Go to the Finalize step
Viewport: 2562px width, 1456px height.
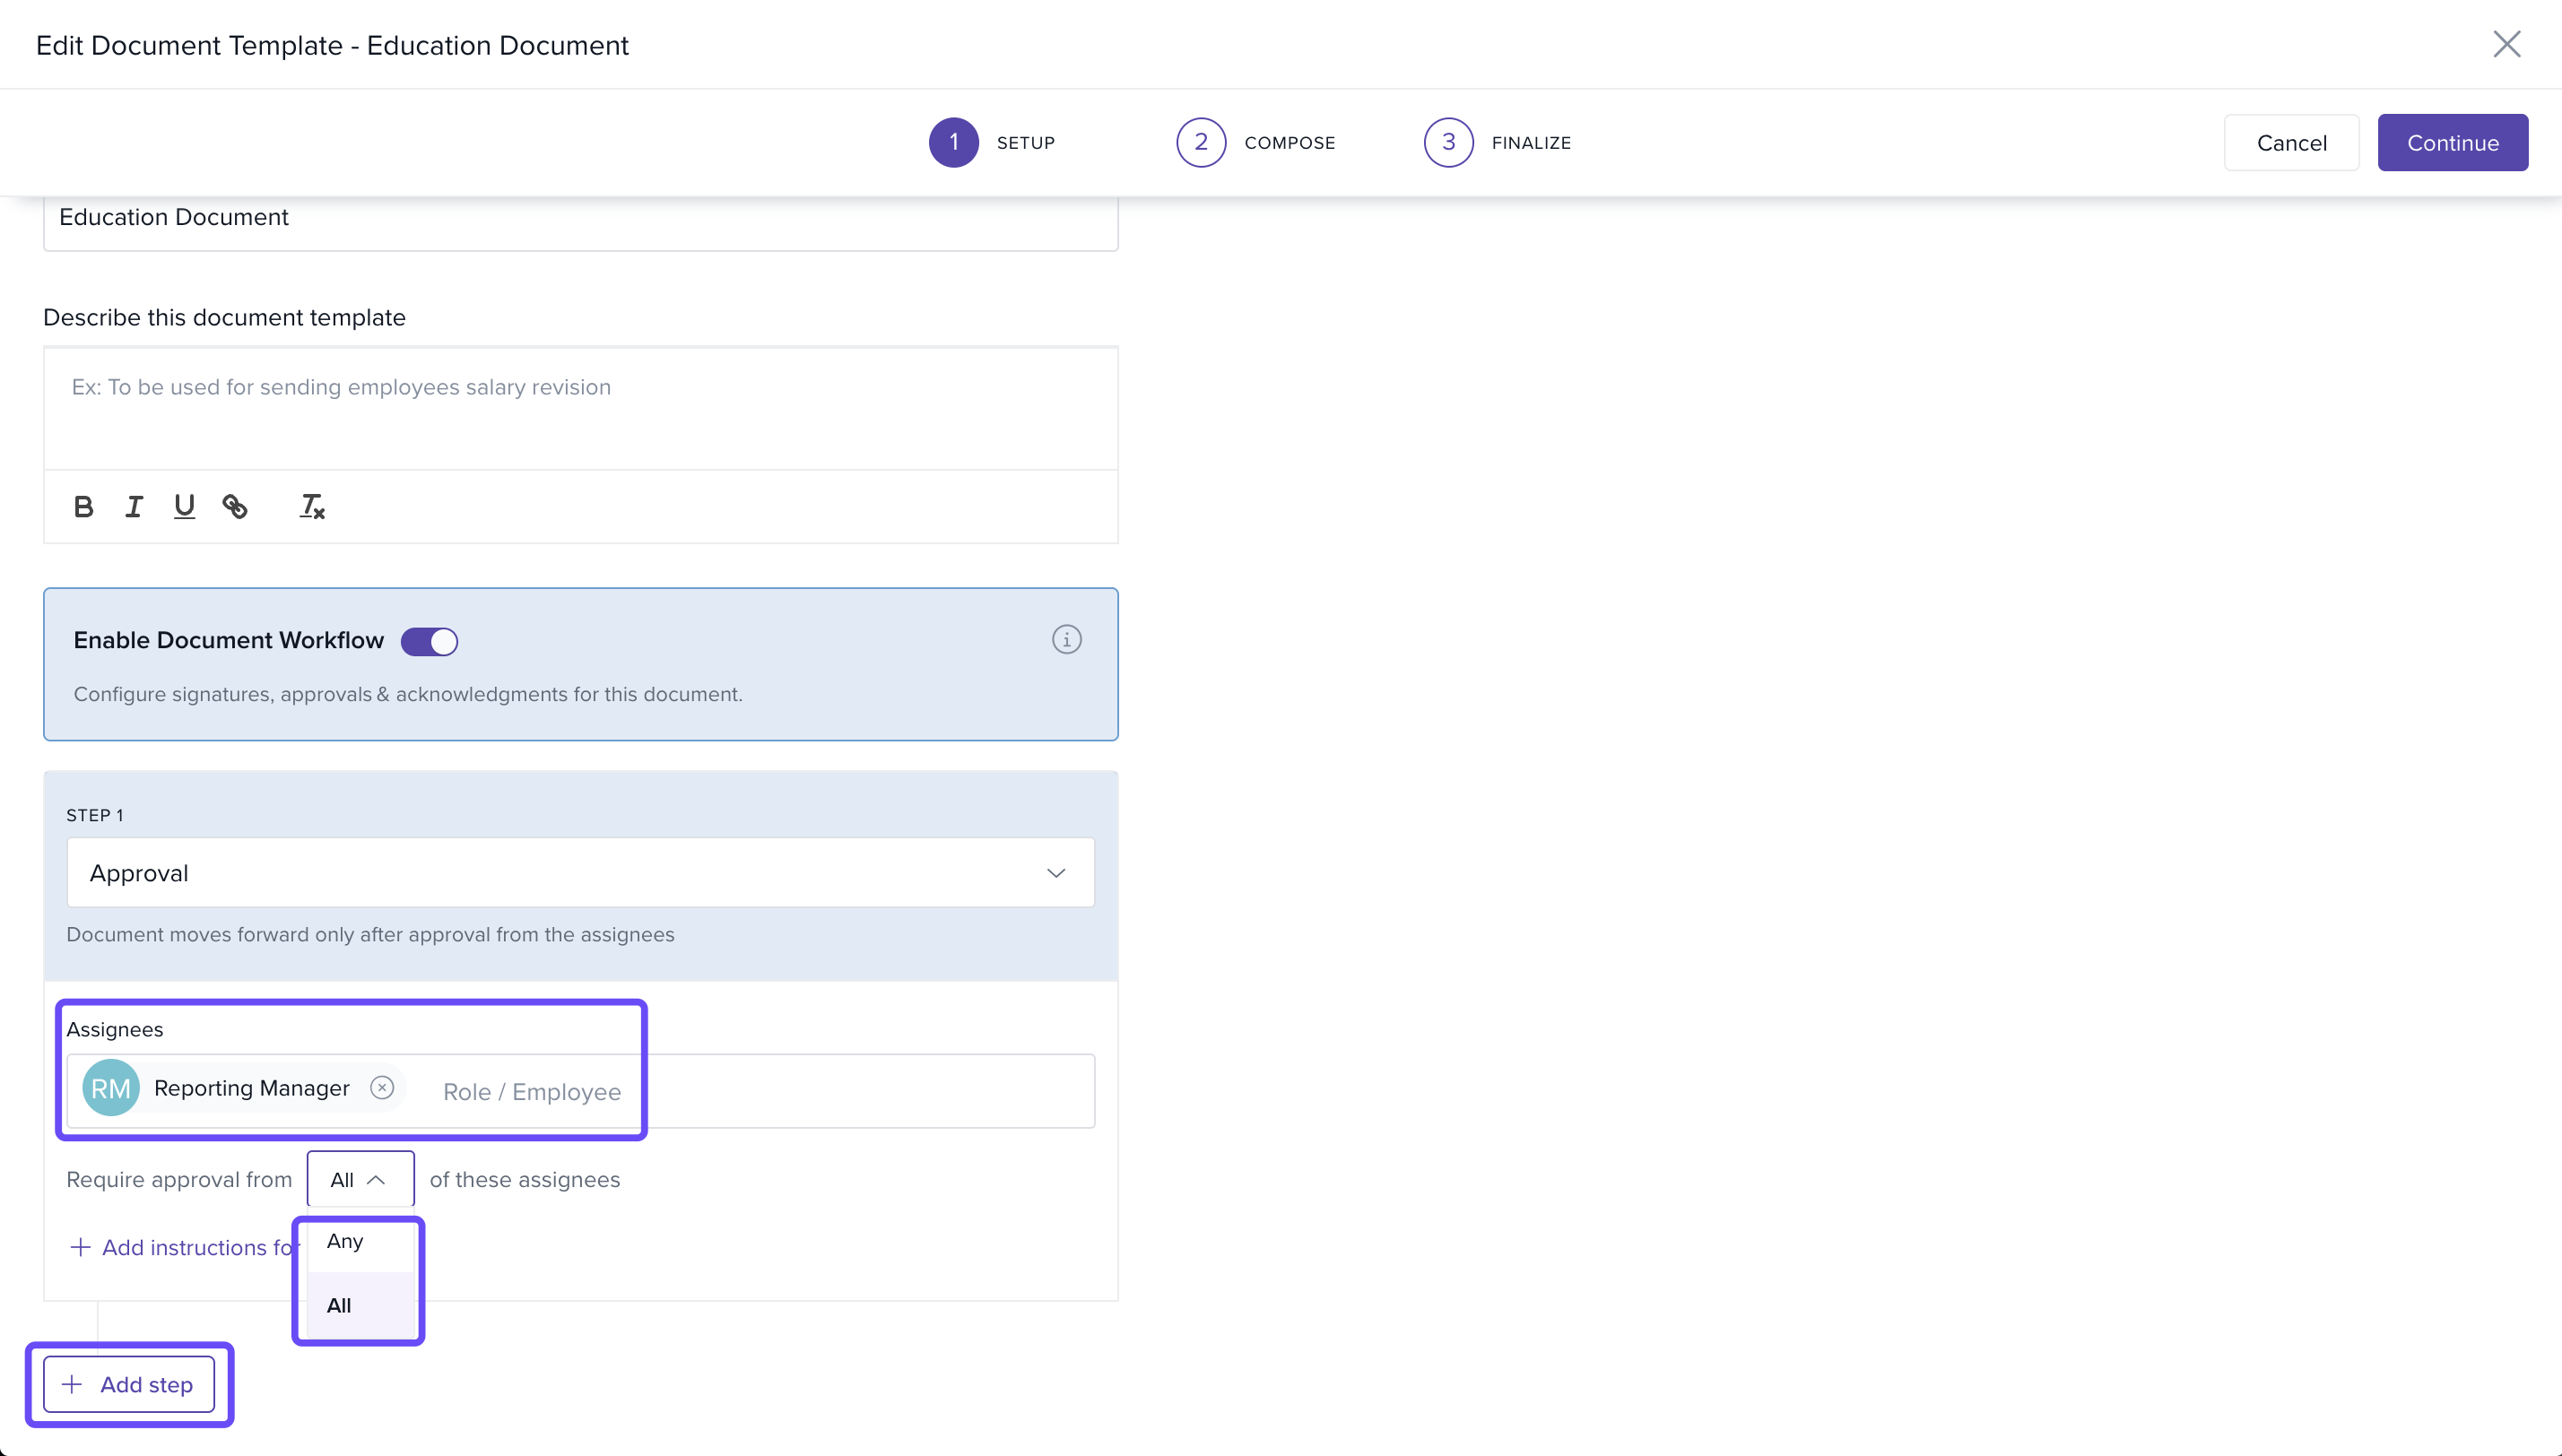[x=1448, y=143]
